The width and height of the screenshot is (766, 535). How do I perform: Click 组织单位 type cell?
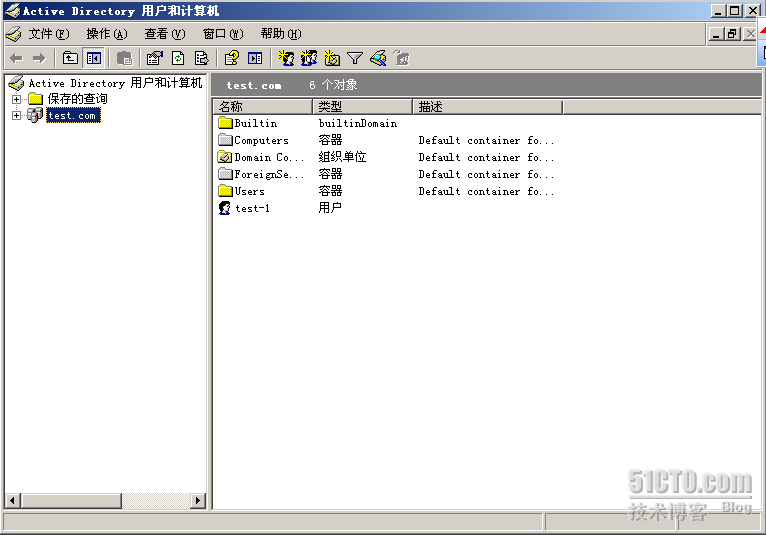click(x=342, y=157)
